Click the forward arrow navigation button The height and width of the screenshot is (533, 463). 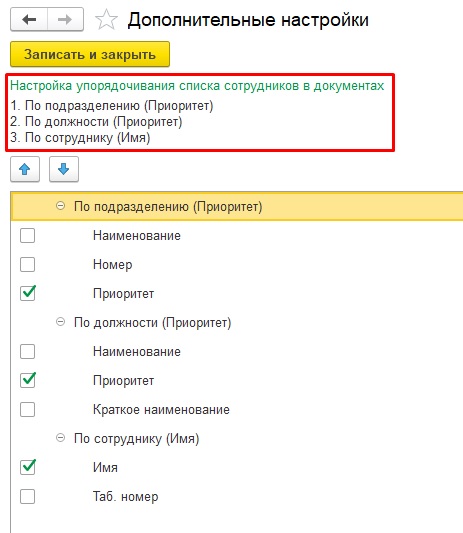[x=65, y=19]
